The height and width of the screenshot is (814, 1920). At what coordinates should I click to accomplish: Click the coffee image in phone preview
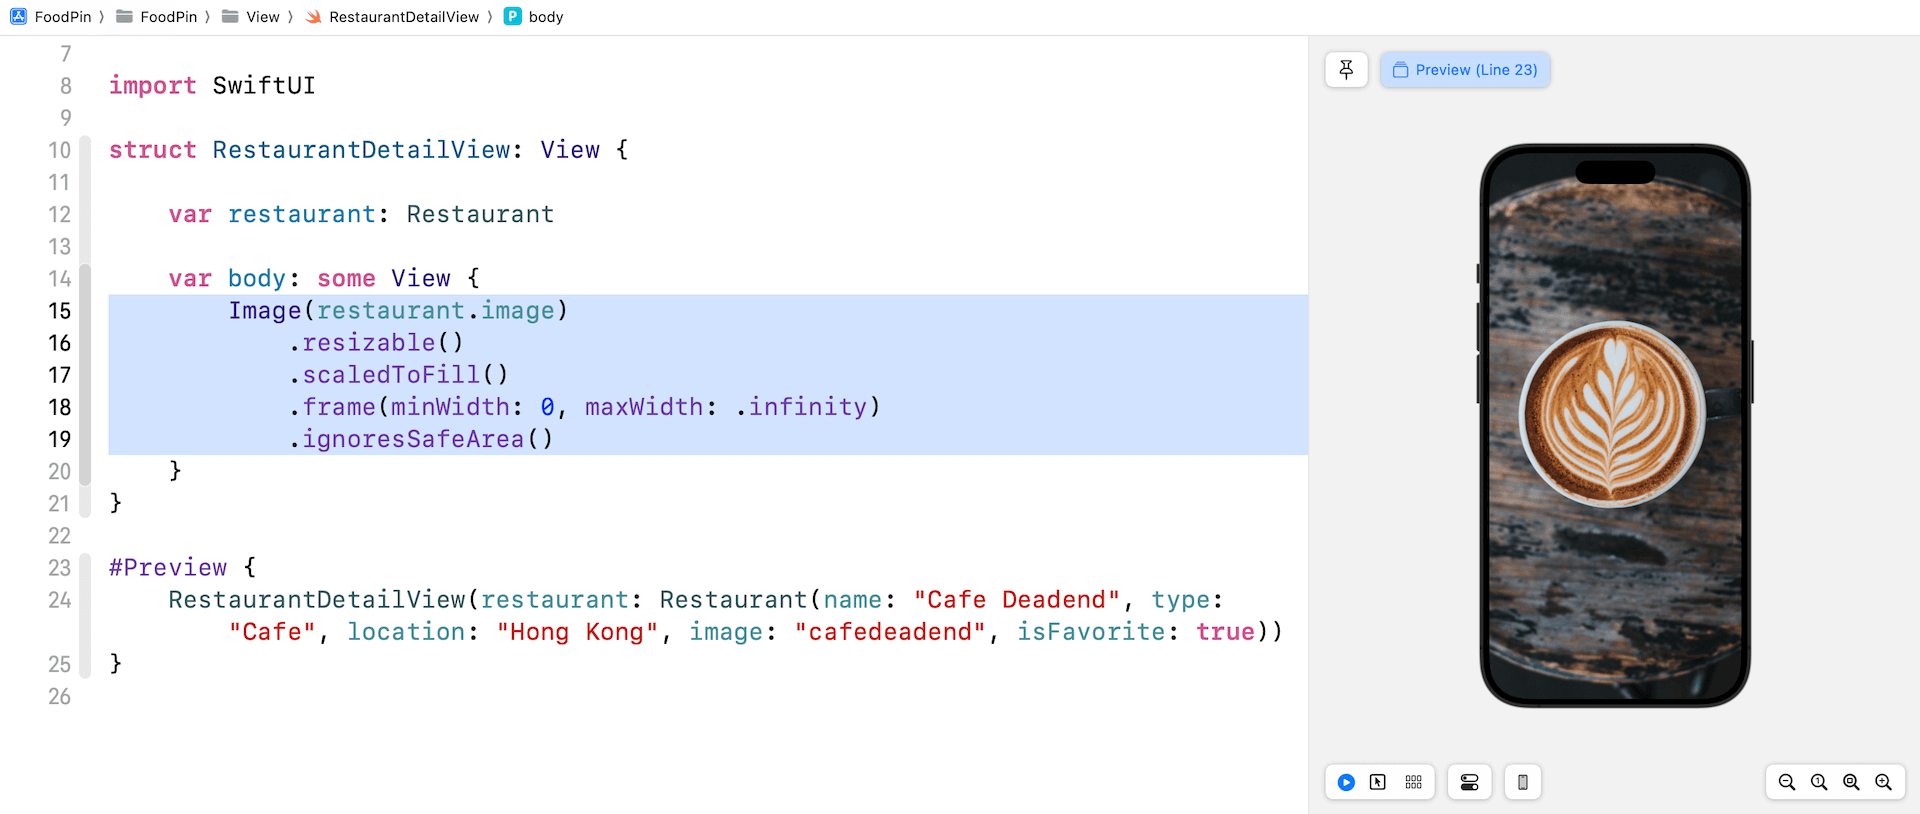tap(1613, 415)
